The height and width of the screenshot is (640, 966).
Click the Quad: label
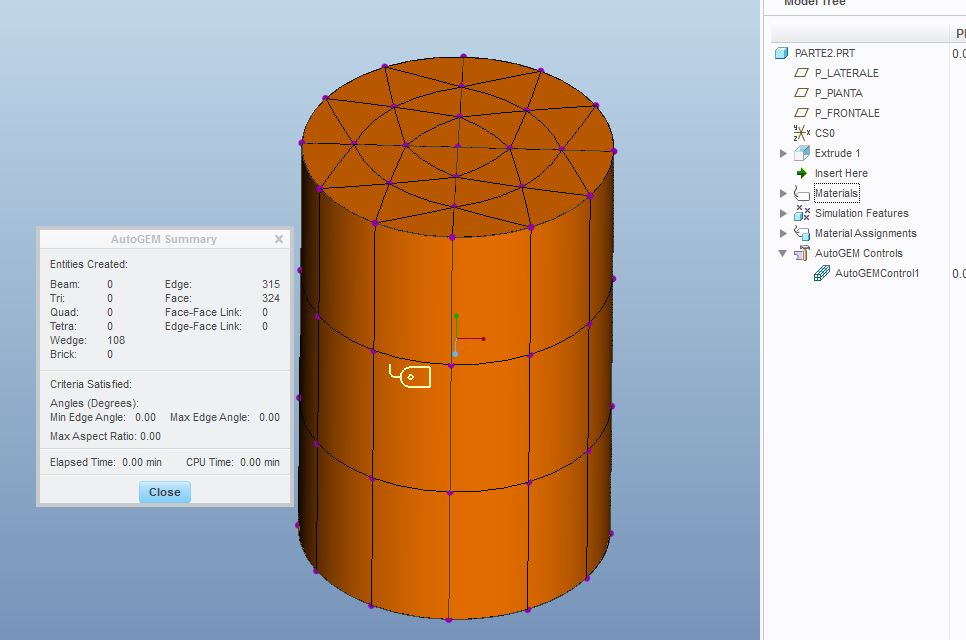[64, 312]
